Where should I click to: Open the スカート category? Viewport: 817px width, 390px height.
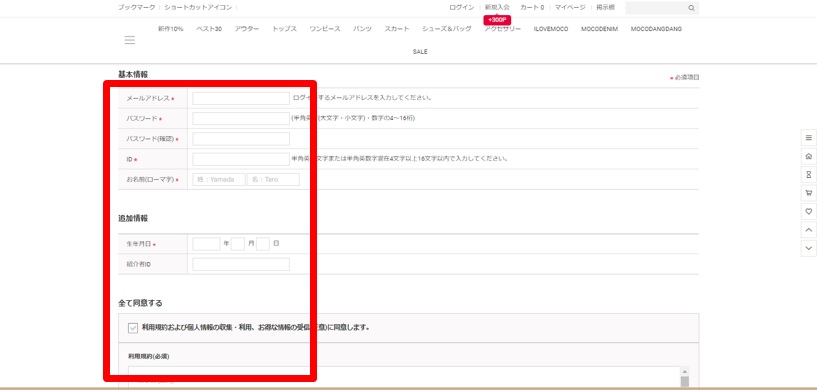point(397,29)
